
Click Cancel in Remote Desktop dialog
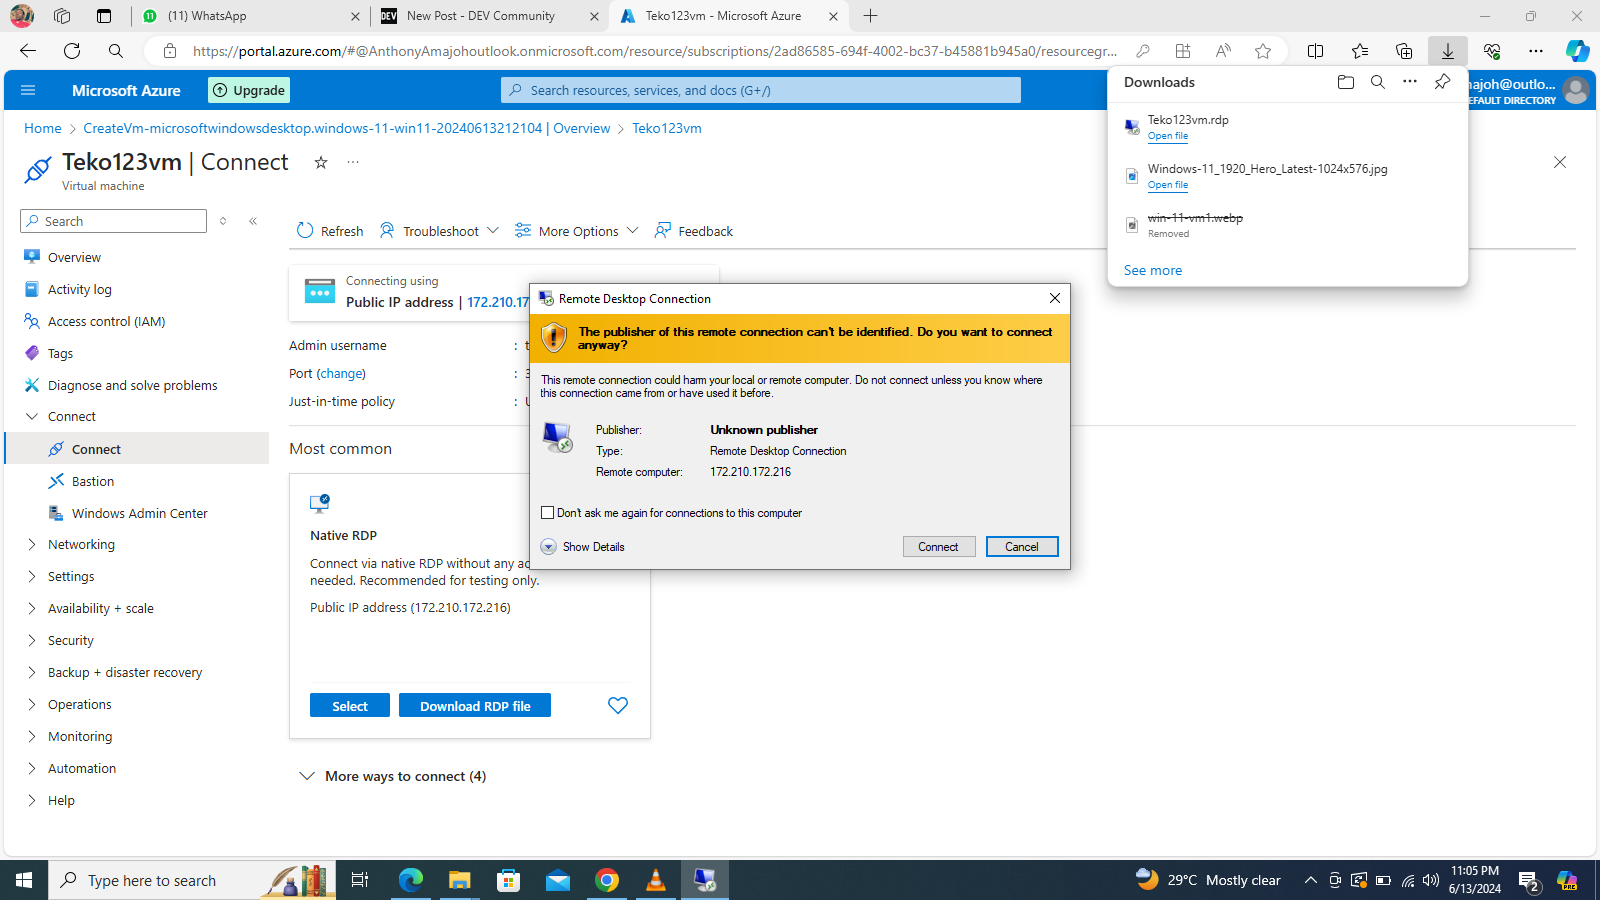point(1022,547)
